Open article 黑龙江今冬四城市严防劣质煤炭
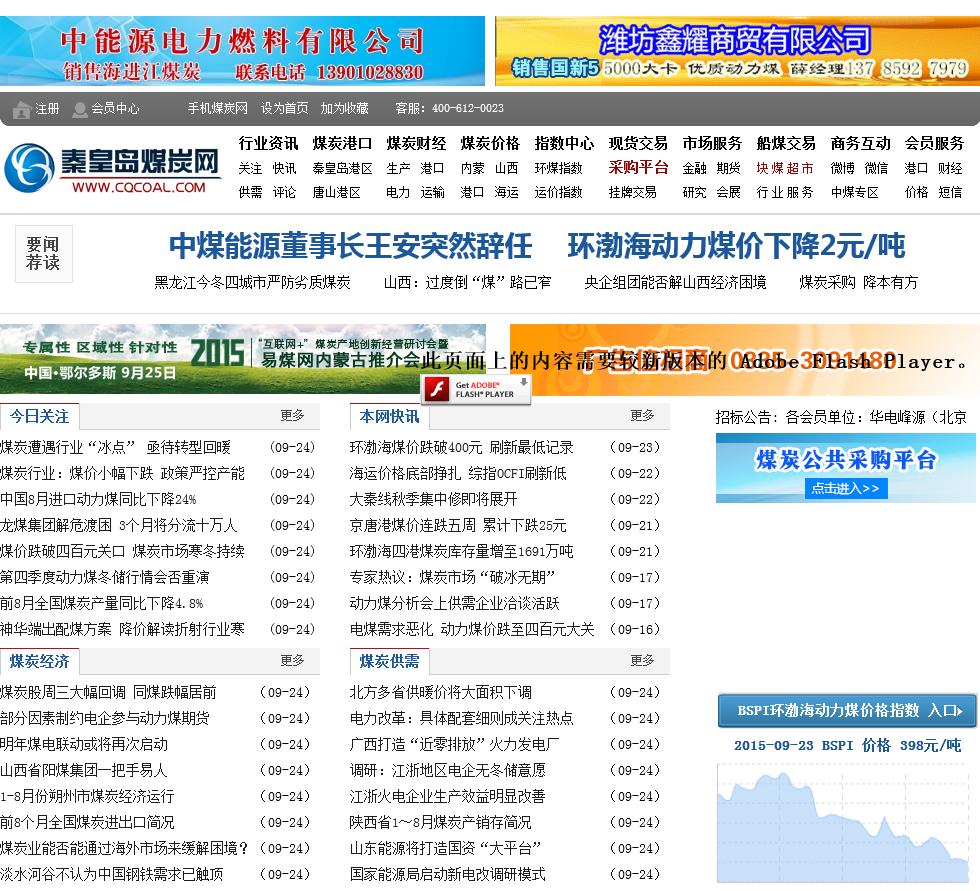This screenshot has height=891, width=980. (252, 282)
